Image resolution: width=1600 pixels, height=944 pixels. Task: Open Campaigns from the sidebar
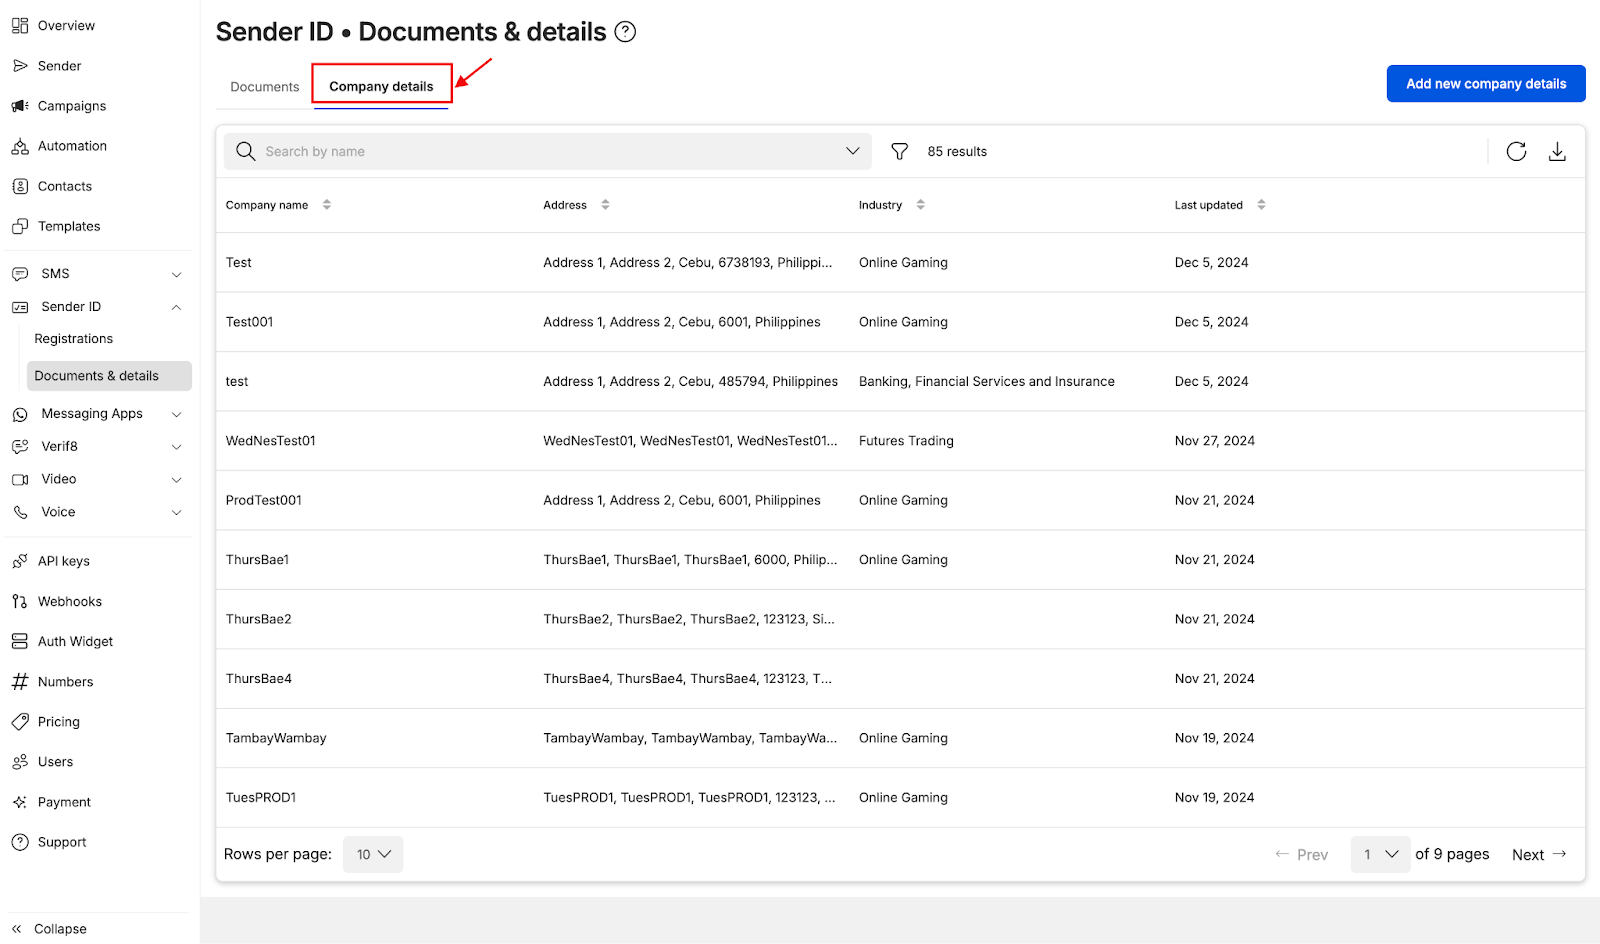[x=71, y=106]
